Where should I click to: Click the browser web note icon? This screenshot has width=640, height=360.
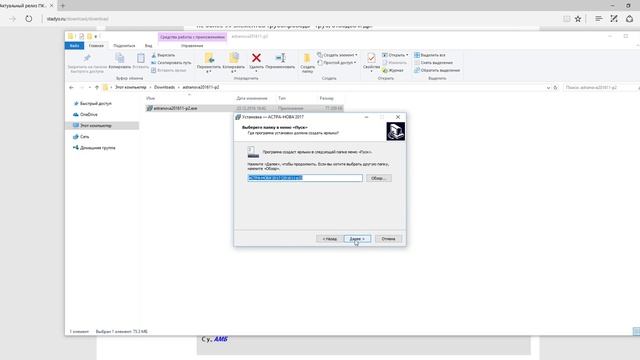tap(614, 19)
